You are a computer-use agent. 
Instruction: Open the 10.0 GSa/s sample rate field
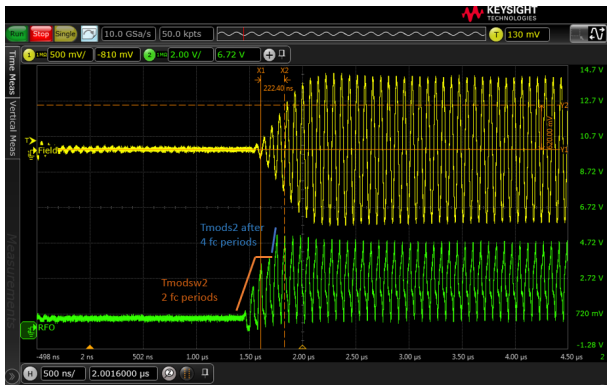(x=128, y=34)
